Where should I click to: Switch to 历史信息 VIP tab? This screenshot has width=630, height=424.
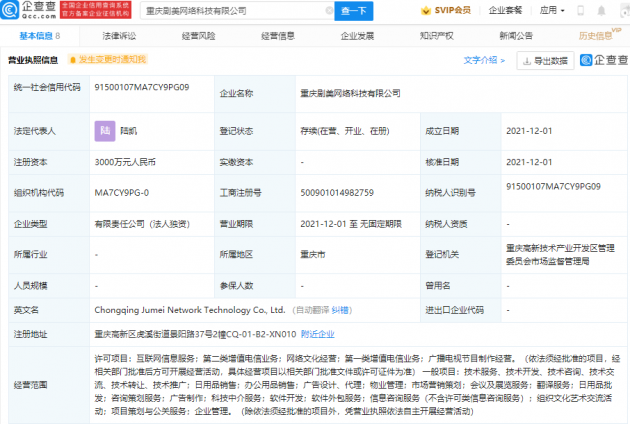[x=599, y=35]
